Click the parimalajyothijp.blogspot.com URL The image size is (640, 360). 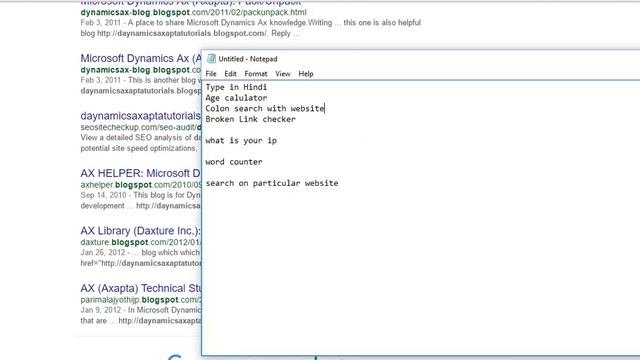click(141, 300)
